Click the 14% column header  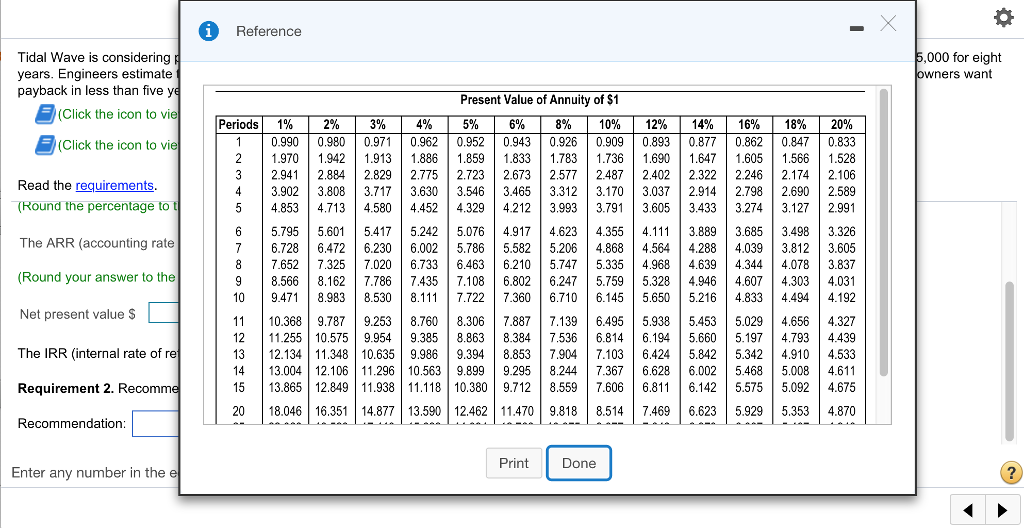(703, 125)
